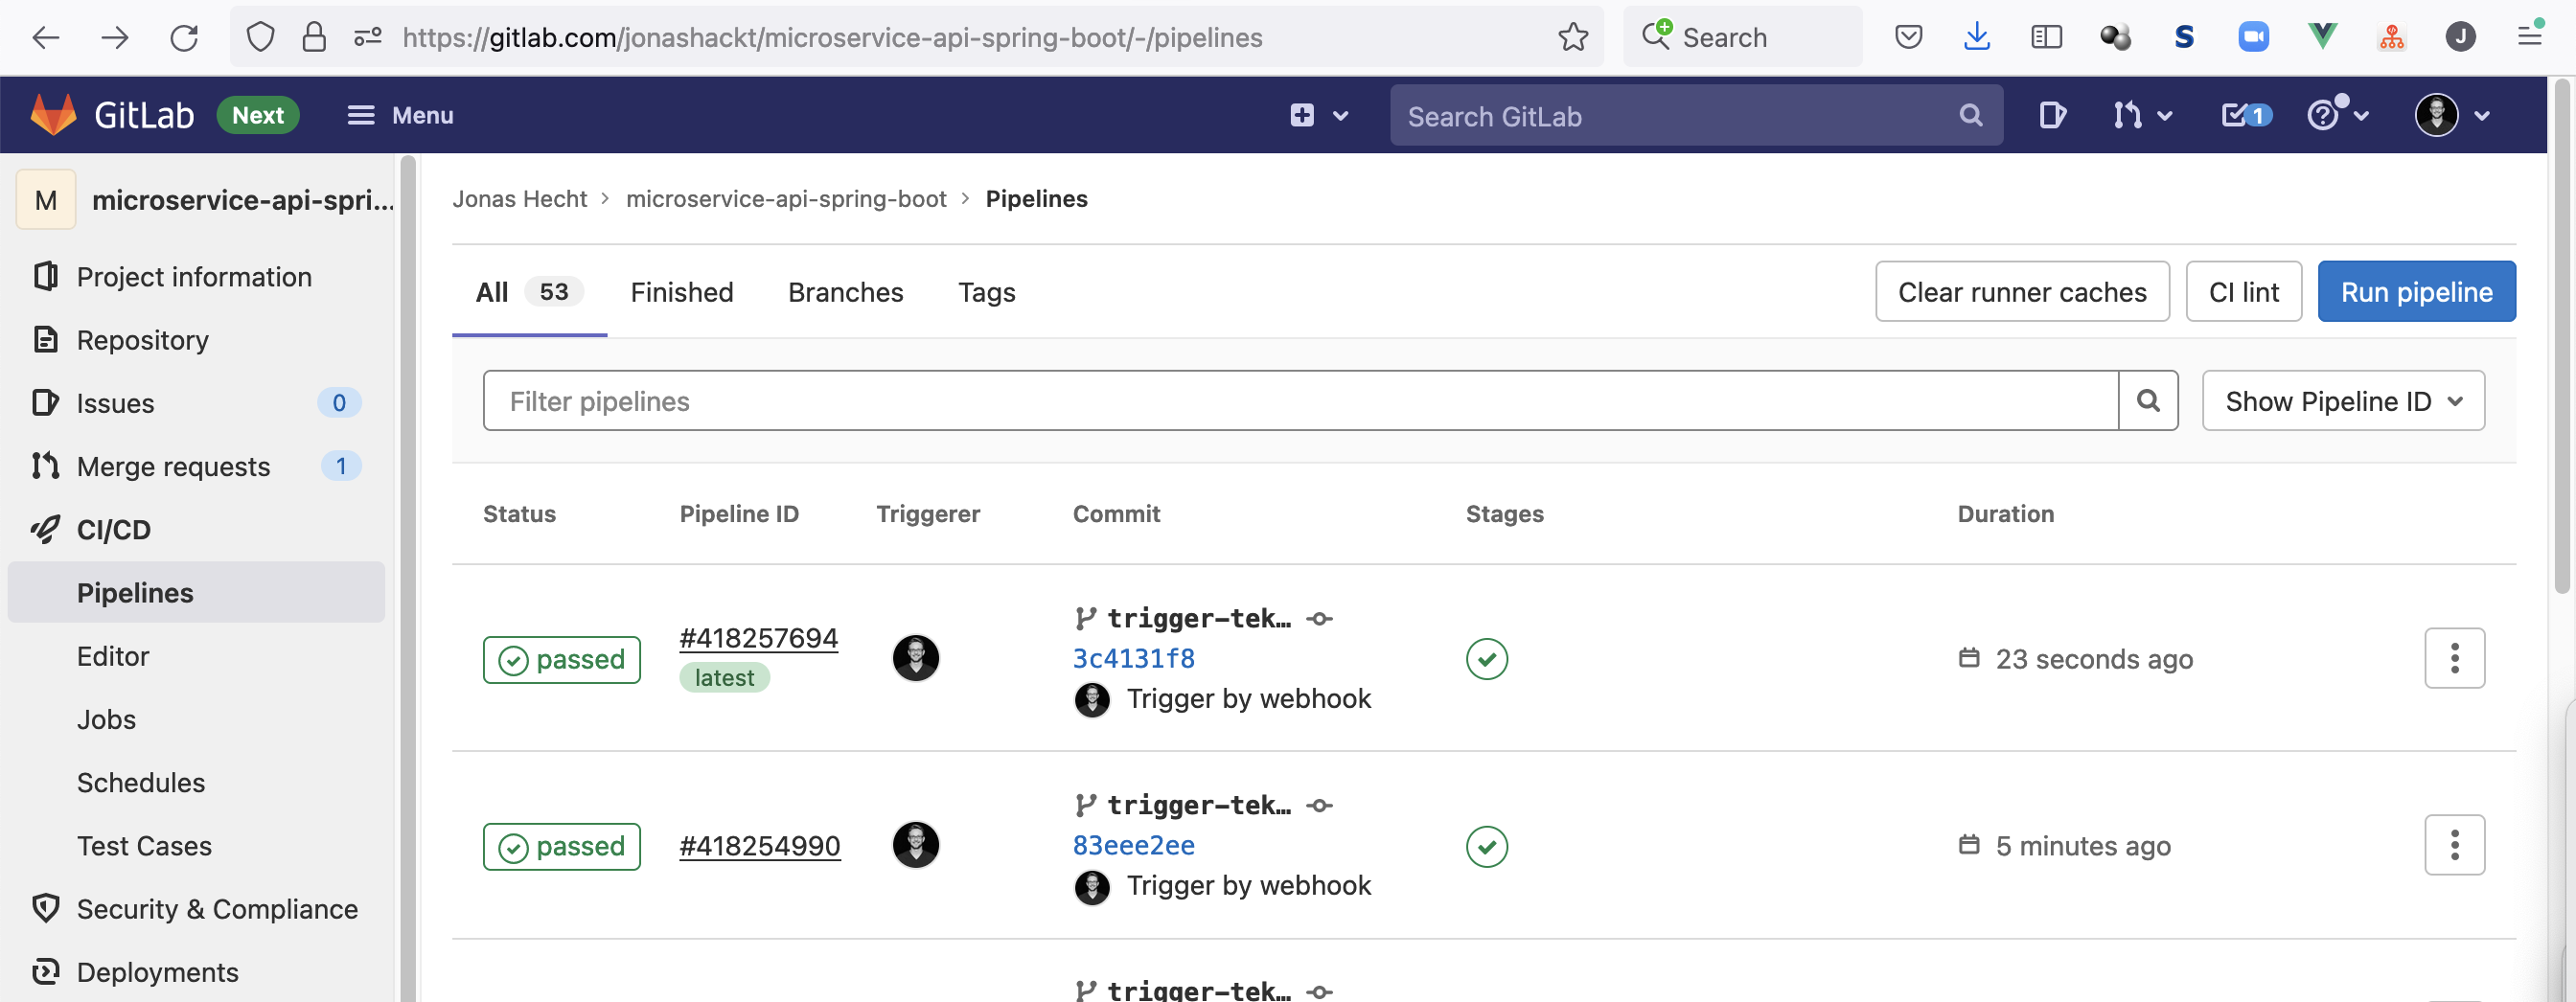Viewport: 2576px width, 1002px height.
Task: Switch to the Branches tab
Action: pos(845,292)
